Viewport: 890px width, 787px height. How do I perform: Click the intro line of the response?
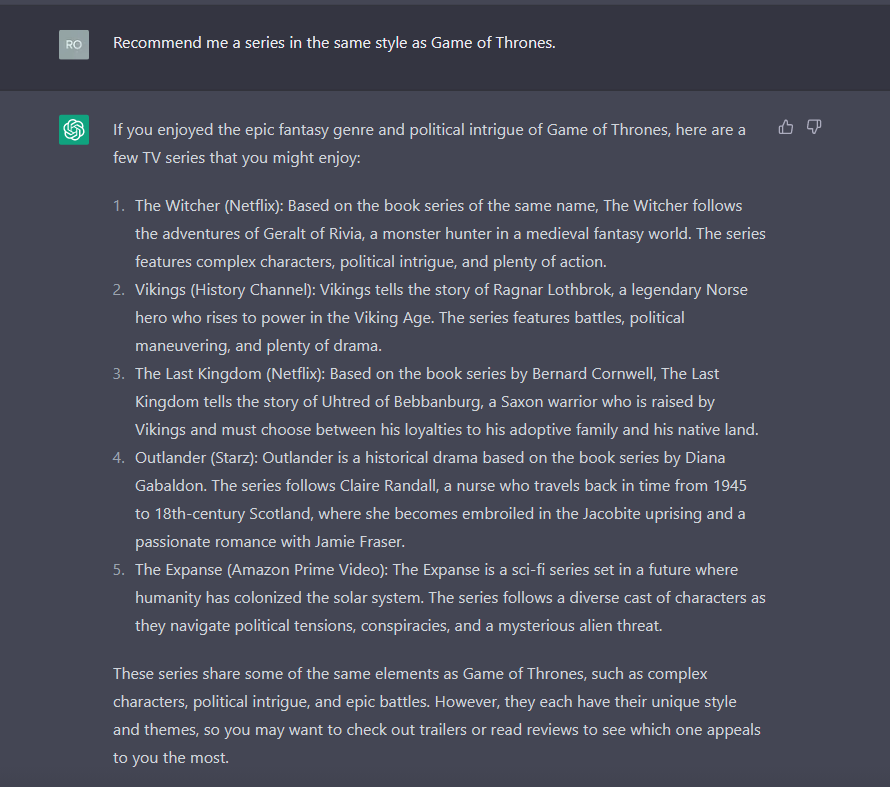429,144
